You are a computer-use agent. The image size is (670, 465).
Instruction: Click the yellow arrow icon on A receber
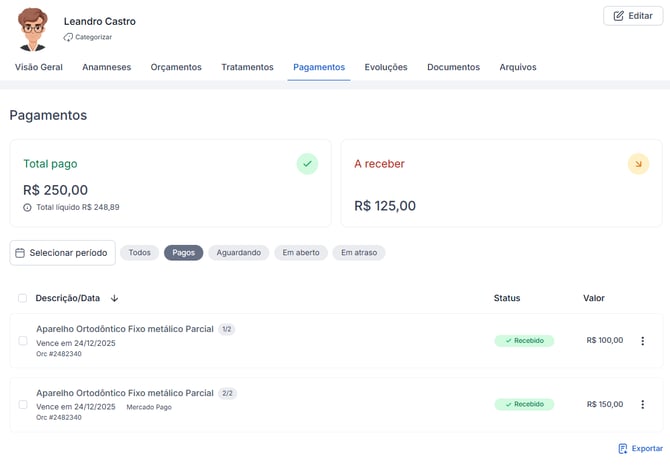(x=638, y=164)
